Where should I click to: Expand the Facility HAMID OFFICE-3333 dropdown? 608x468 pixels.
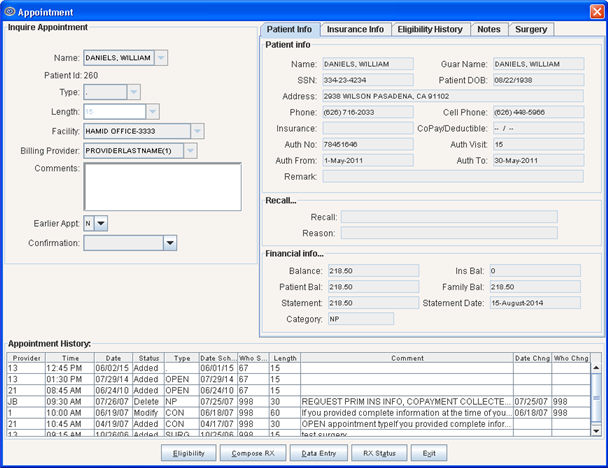pos(197,131)
